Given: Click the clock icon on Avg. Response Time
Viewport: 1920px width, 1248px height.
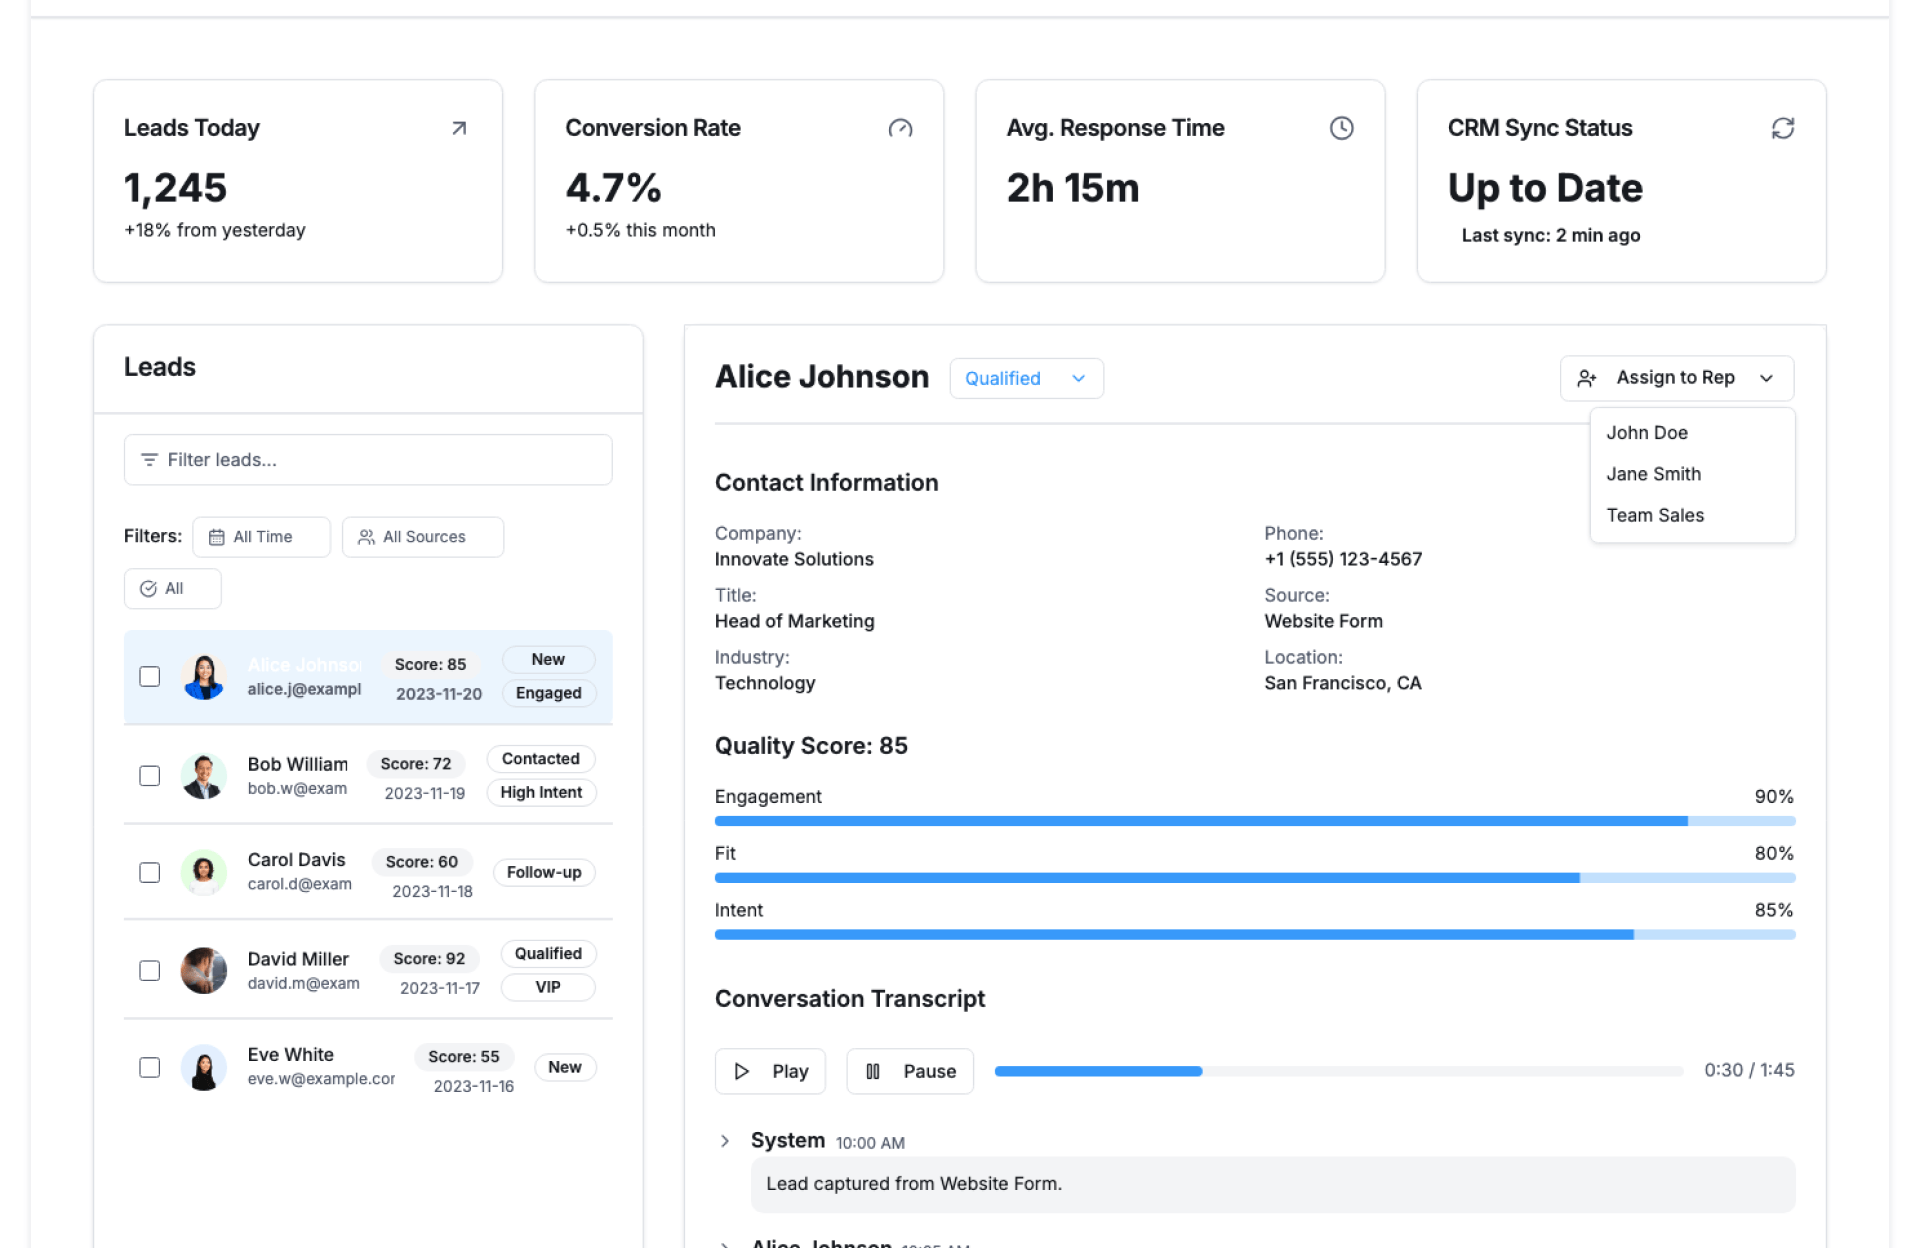Looking at the screenshot, I should point(1341,128).
